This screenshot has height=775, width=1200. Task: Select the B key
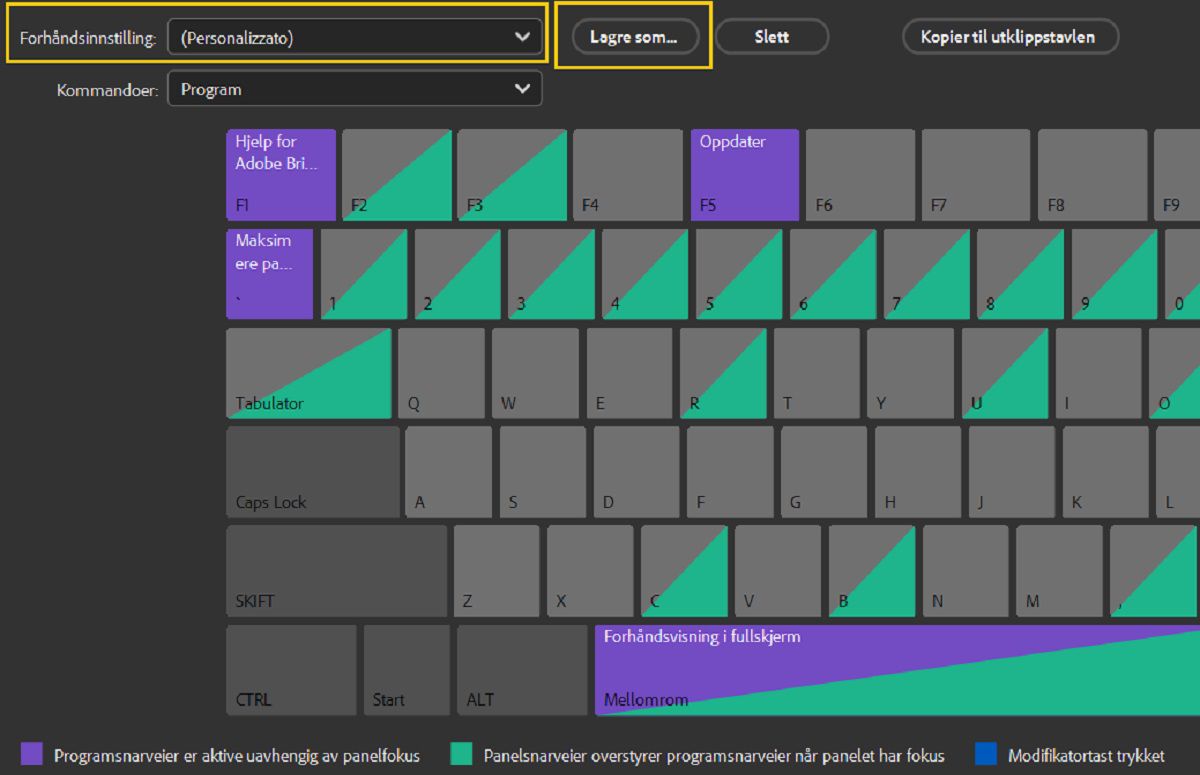(x=872, y=571)
